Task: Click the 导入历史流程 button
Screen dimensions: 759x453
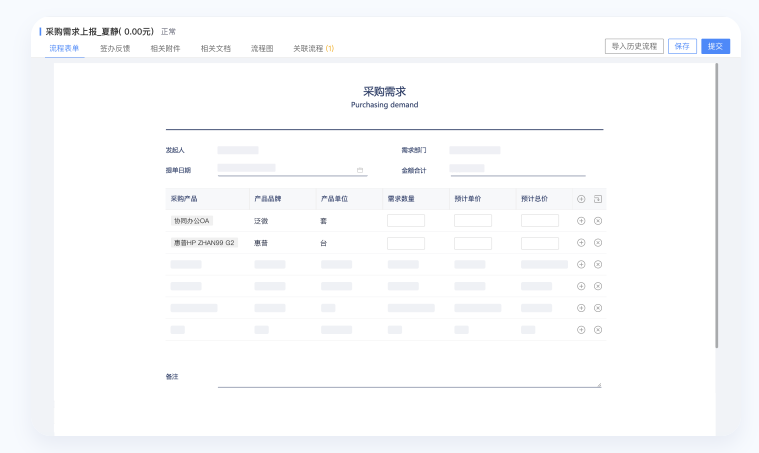Action: coord(634,46)
